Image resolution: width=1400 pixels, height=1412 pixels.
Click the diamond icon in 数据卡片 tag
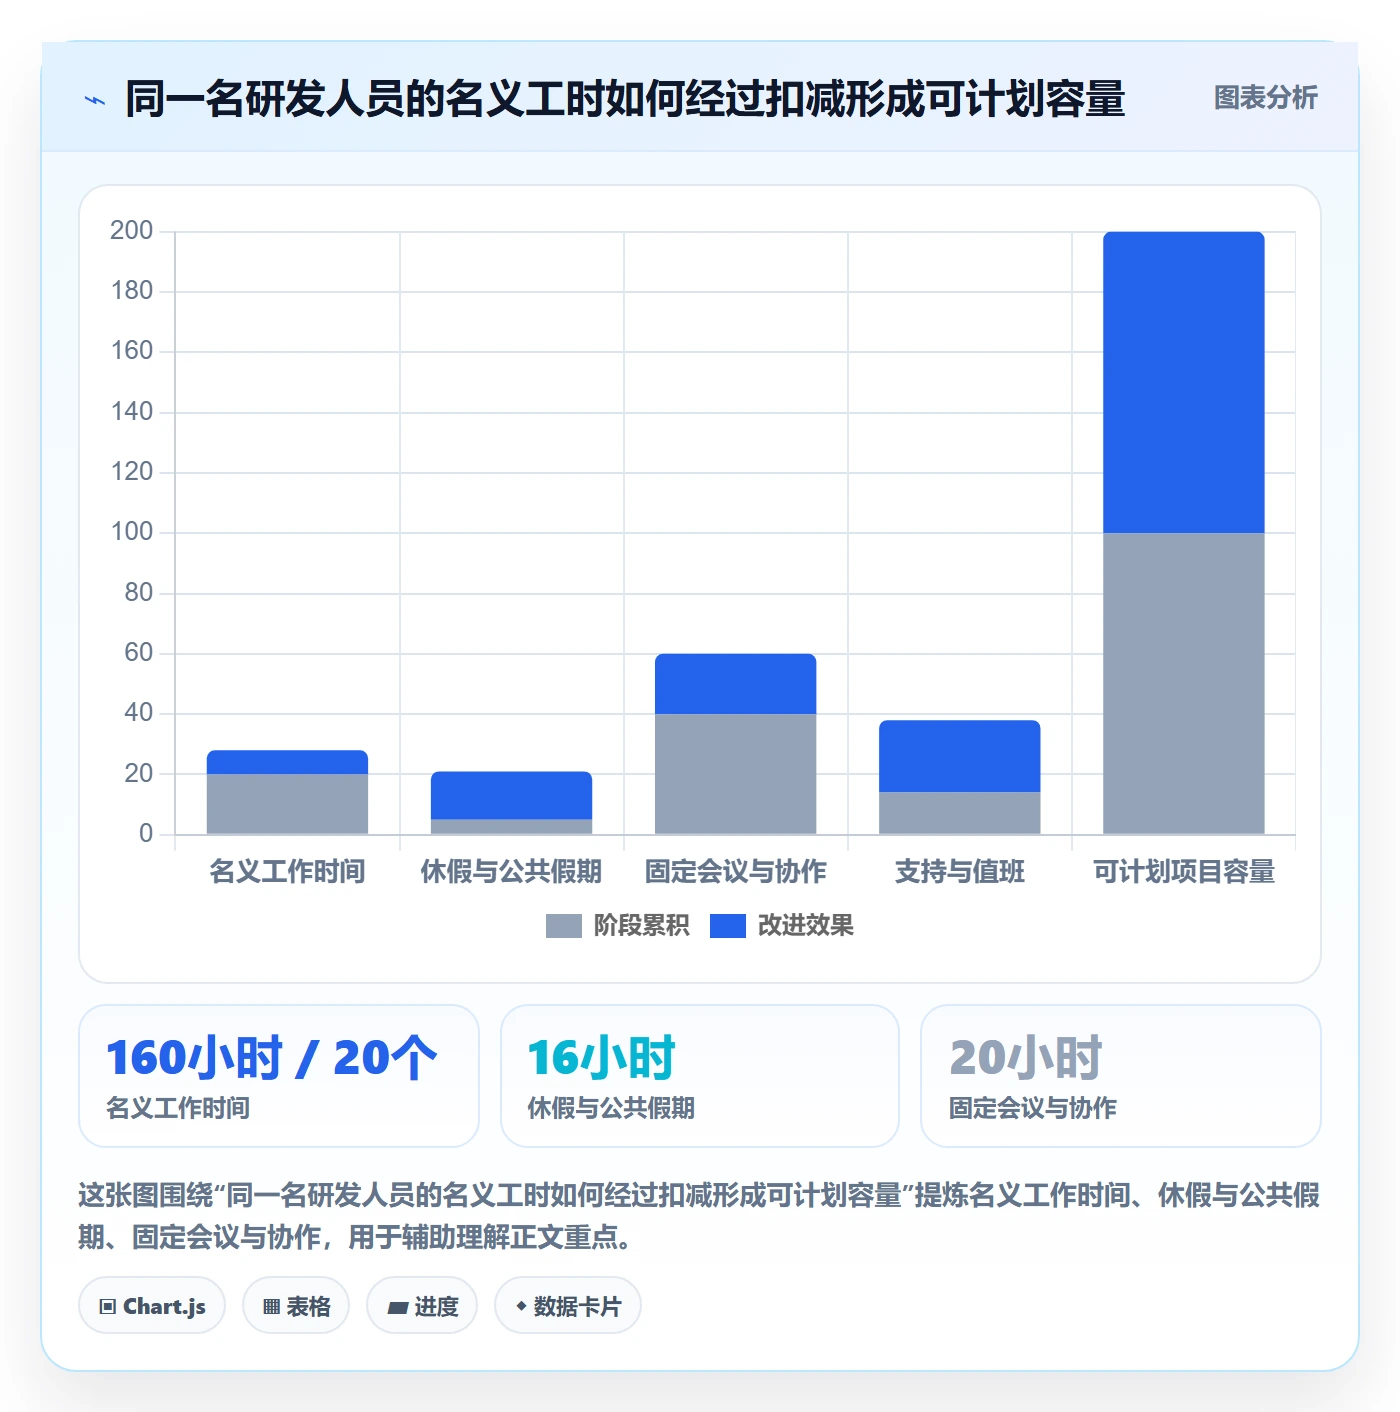tap(521, 1306)
